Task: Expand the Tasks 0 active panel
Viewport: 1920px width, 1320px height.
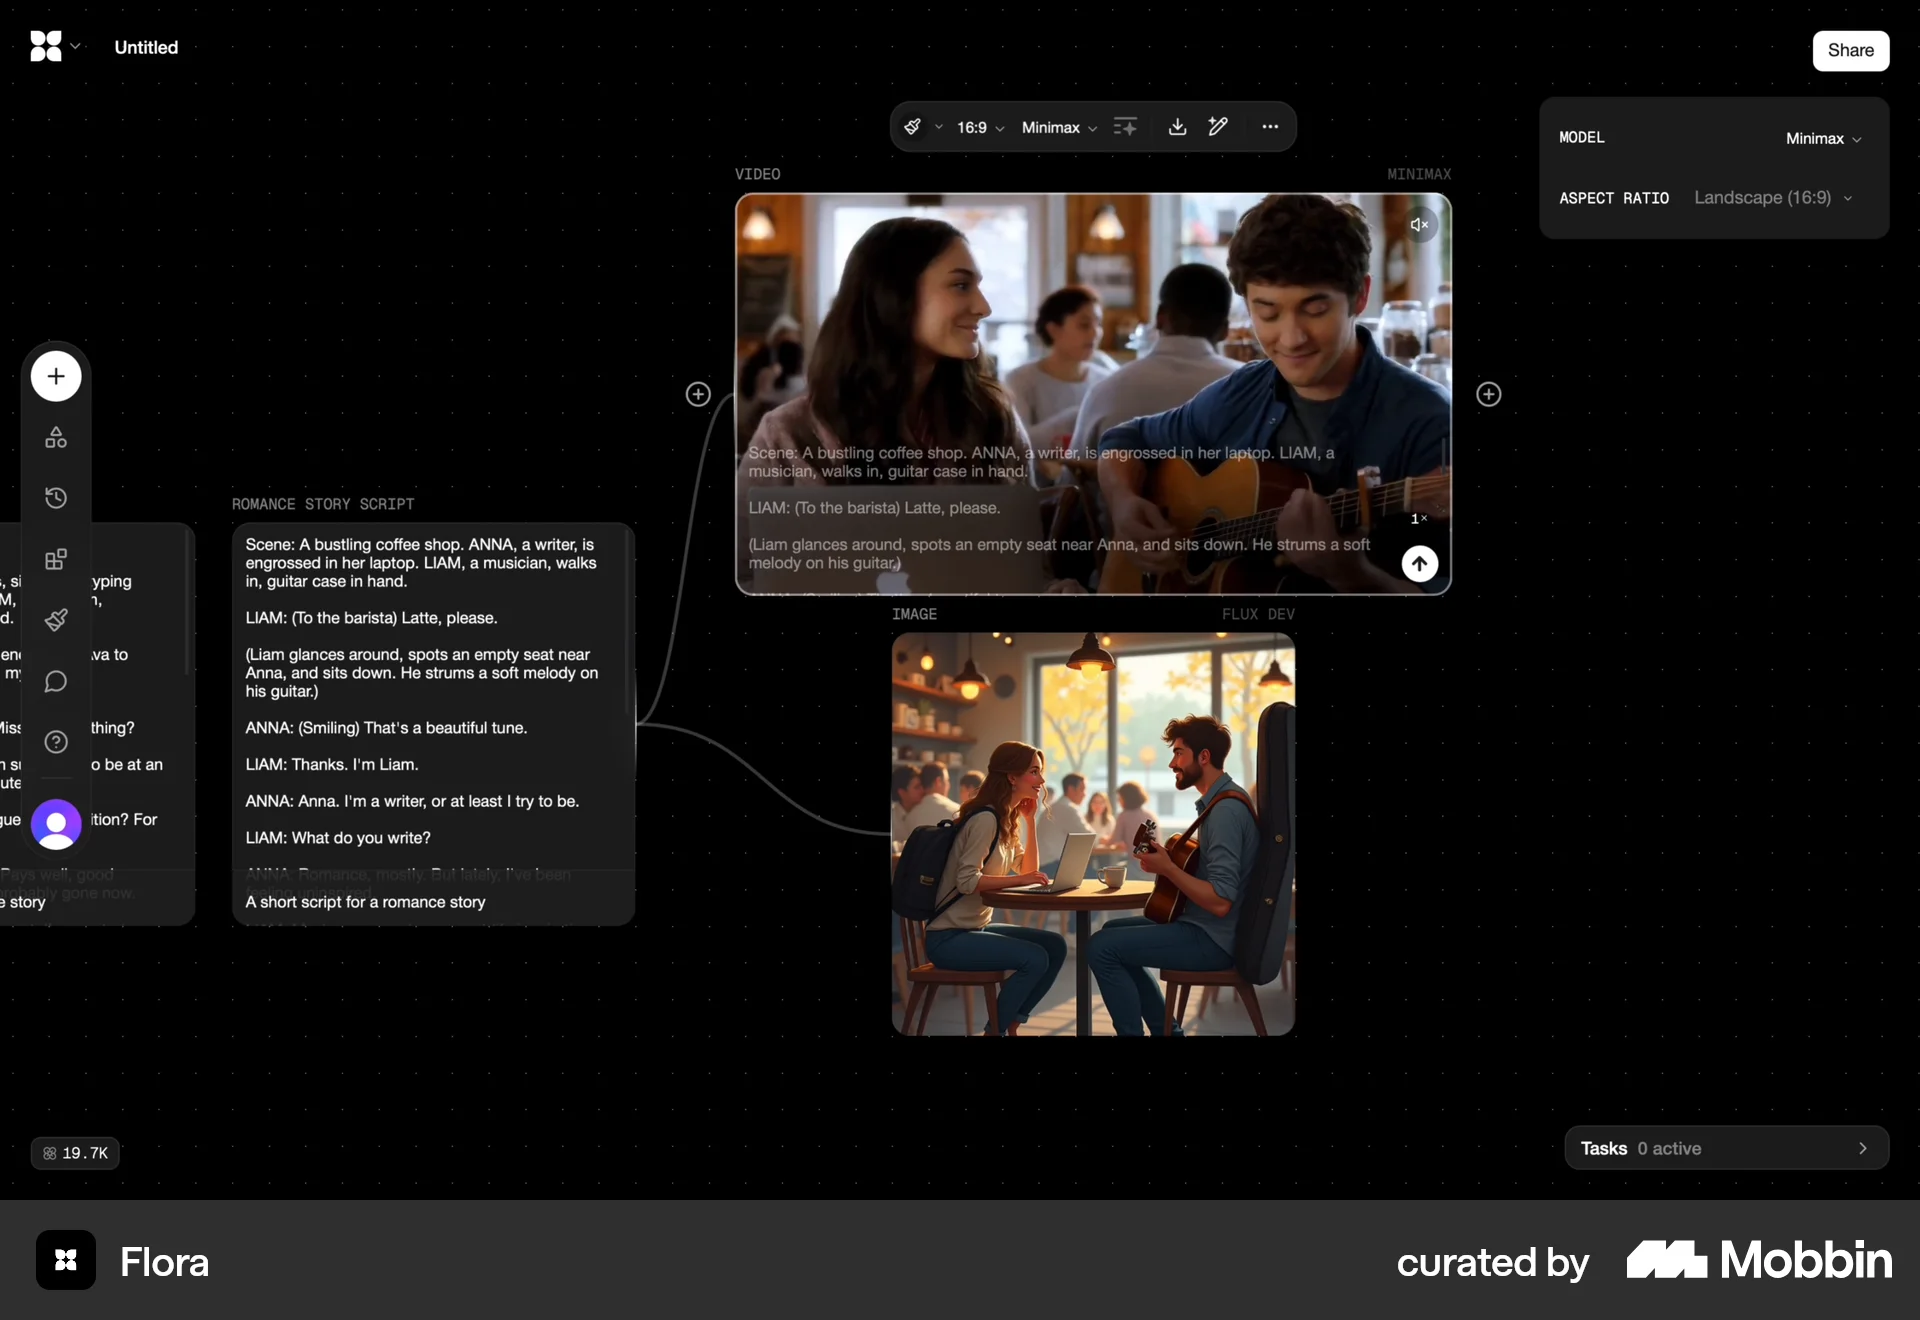Action: pyautogui.click(x=1726, y=1148)
